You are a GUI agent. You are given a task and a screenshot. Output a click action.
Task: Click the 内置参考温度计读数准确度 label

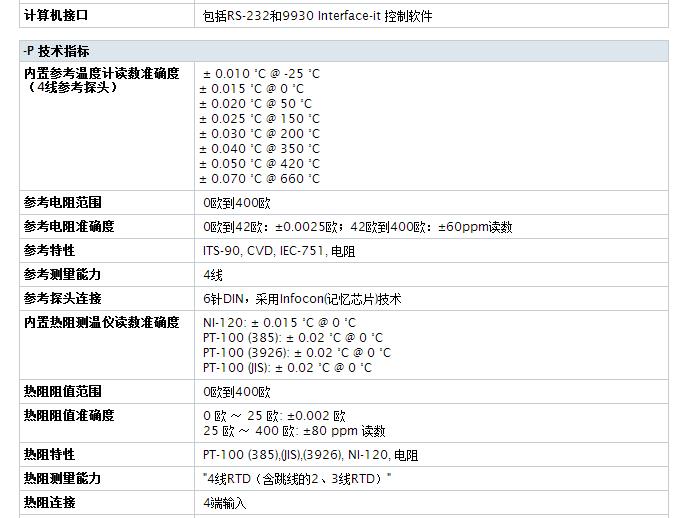[101, 73]
